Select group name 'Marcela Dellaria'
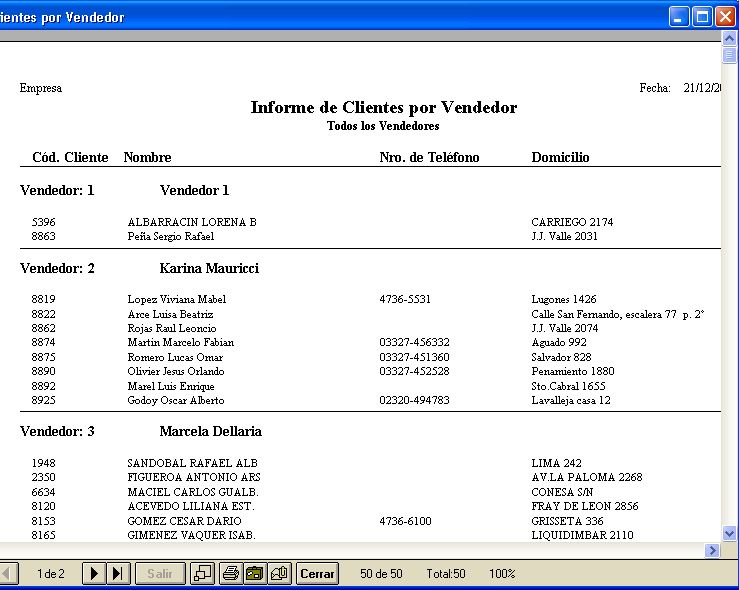Image resolution: width=739 pixels, height=590 pixels. pyautogui.click(x=211, y=432)
